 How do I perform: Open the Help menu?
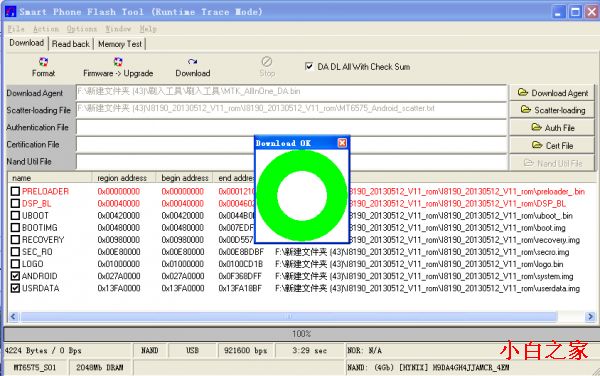pyautogui.click(x=148, y=29)
